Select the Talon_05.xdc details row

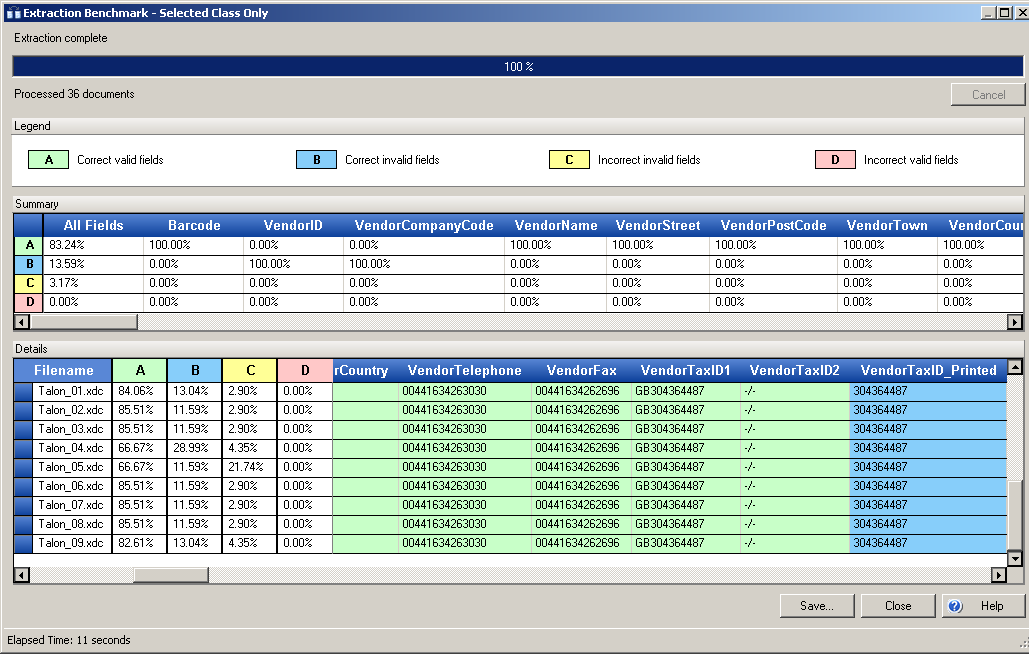(x=70, y=467)
